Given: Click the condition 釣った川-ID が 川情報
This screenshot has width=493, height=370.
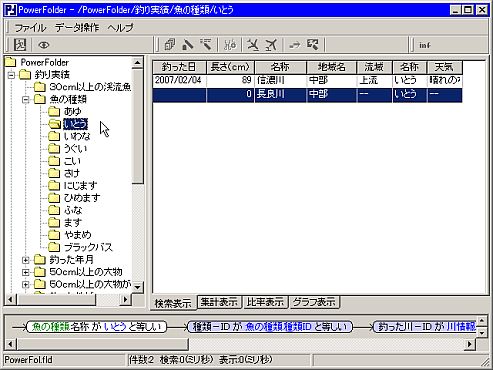Looking at the screenshot, I should coord(424,327).
